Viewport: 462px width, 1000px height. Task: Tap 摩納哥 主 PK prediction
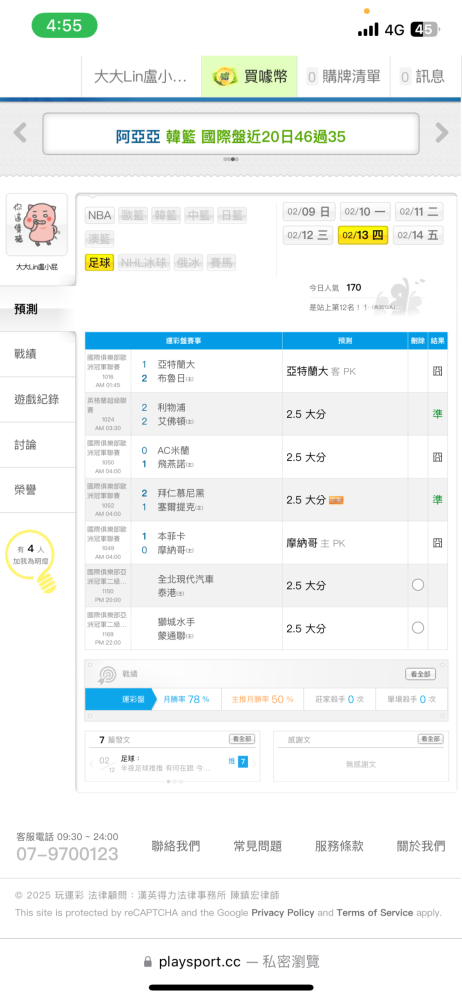316,543
